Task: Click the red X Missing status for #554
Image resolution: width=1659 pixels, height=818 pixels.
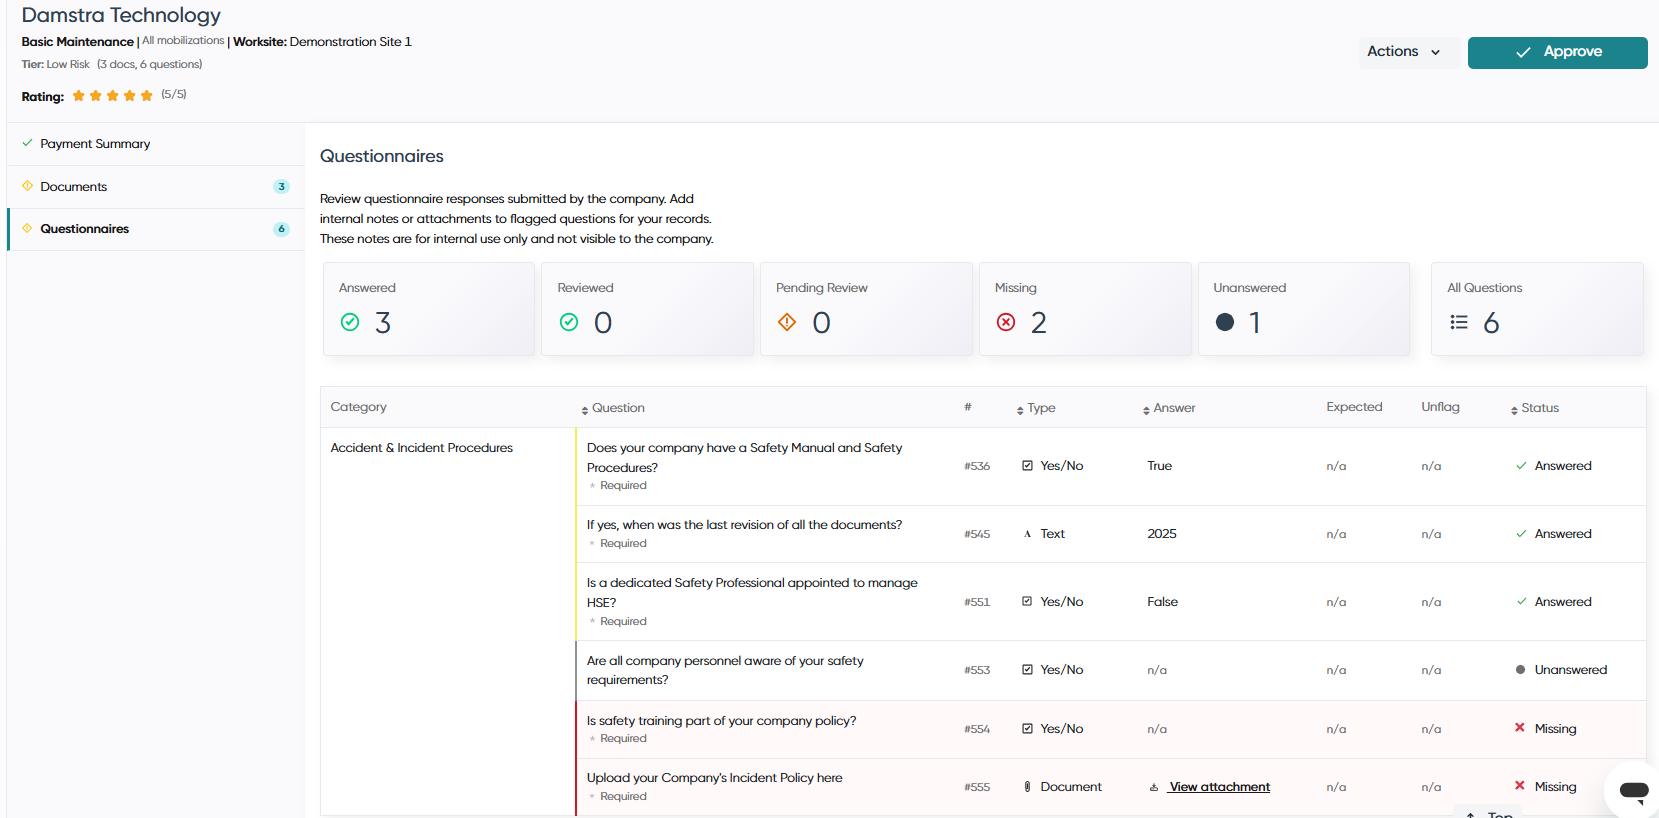Action: (1519, 728)
